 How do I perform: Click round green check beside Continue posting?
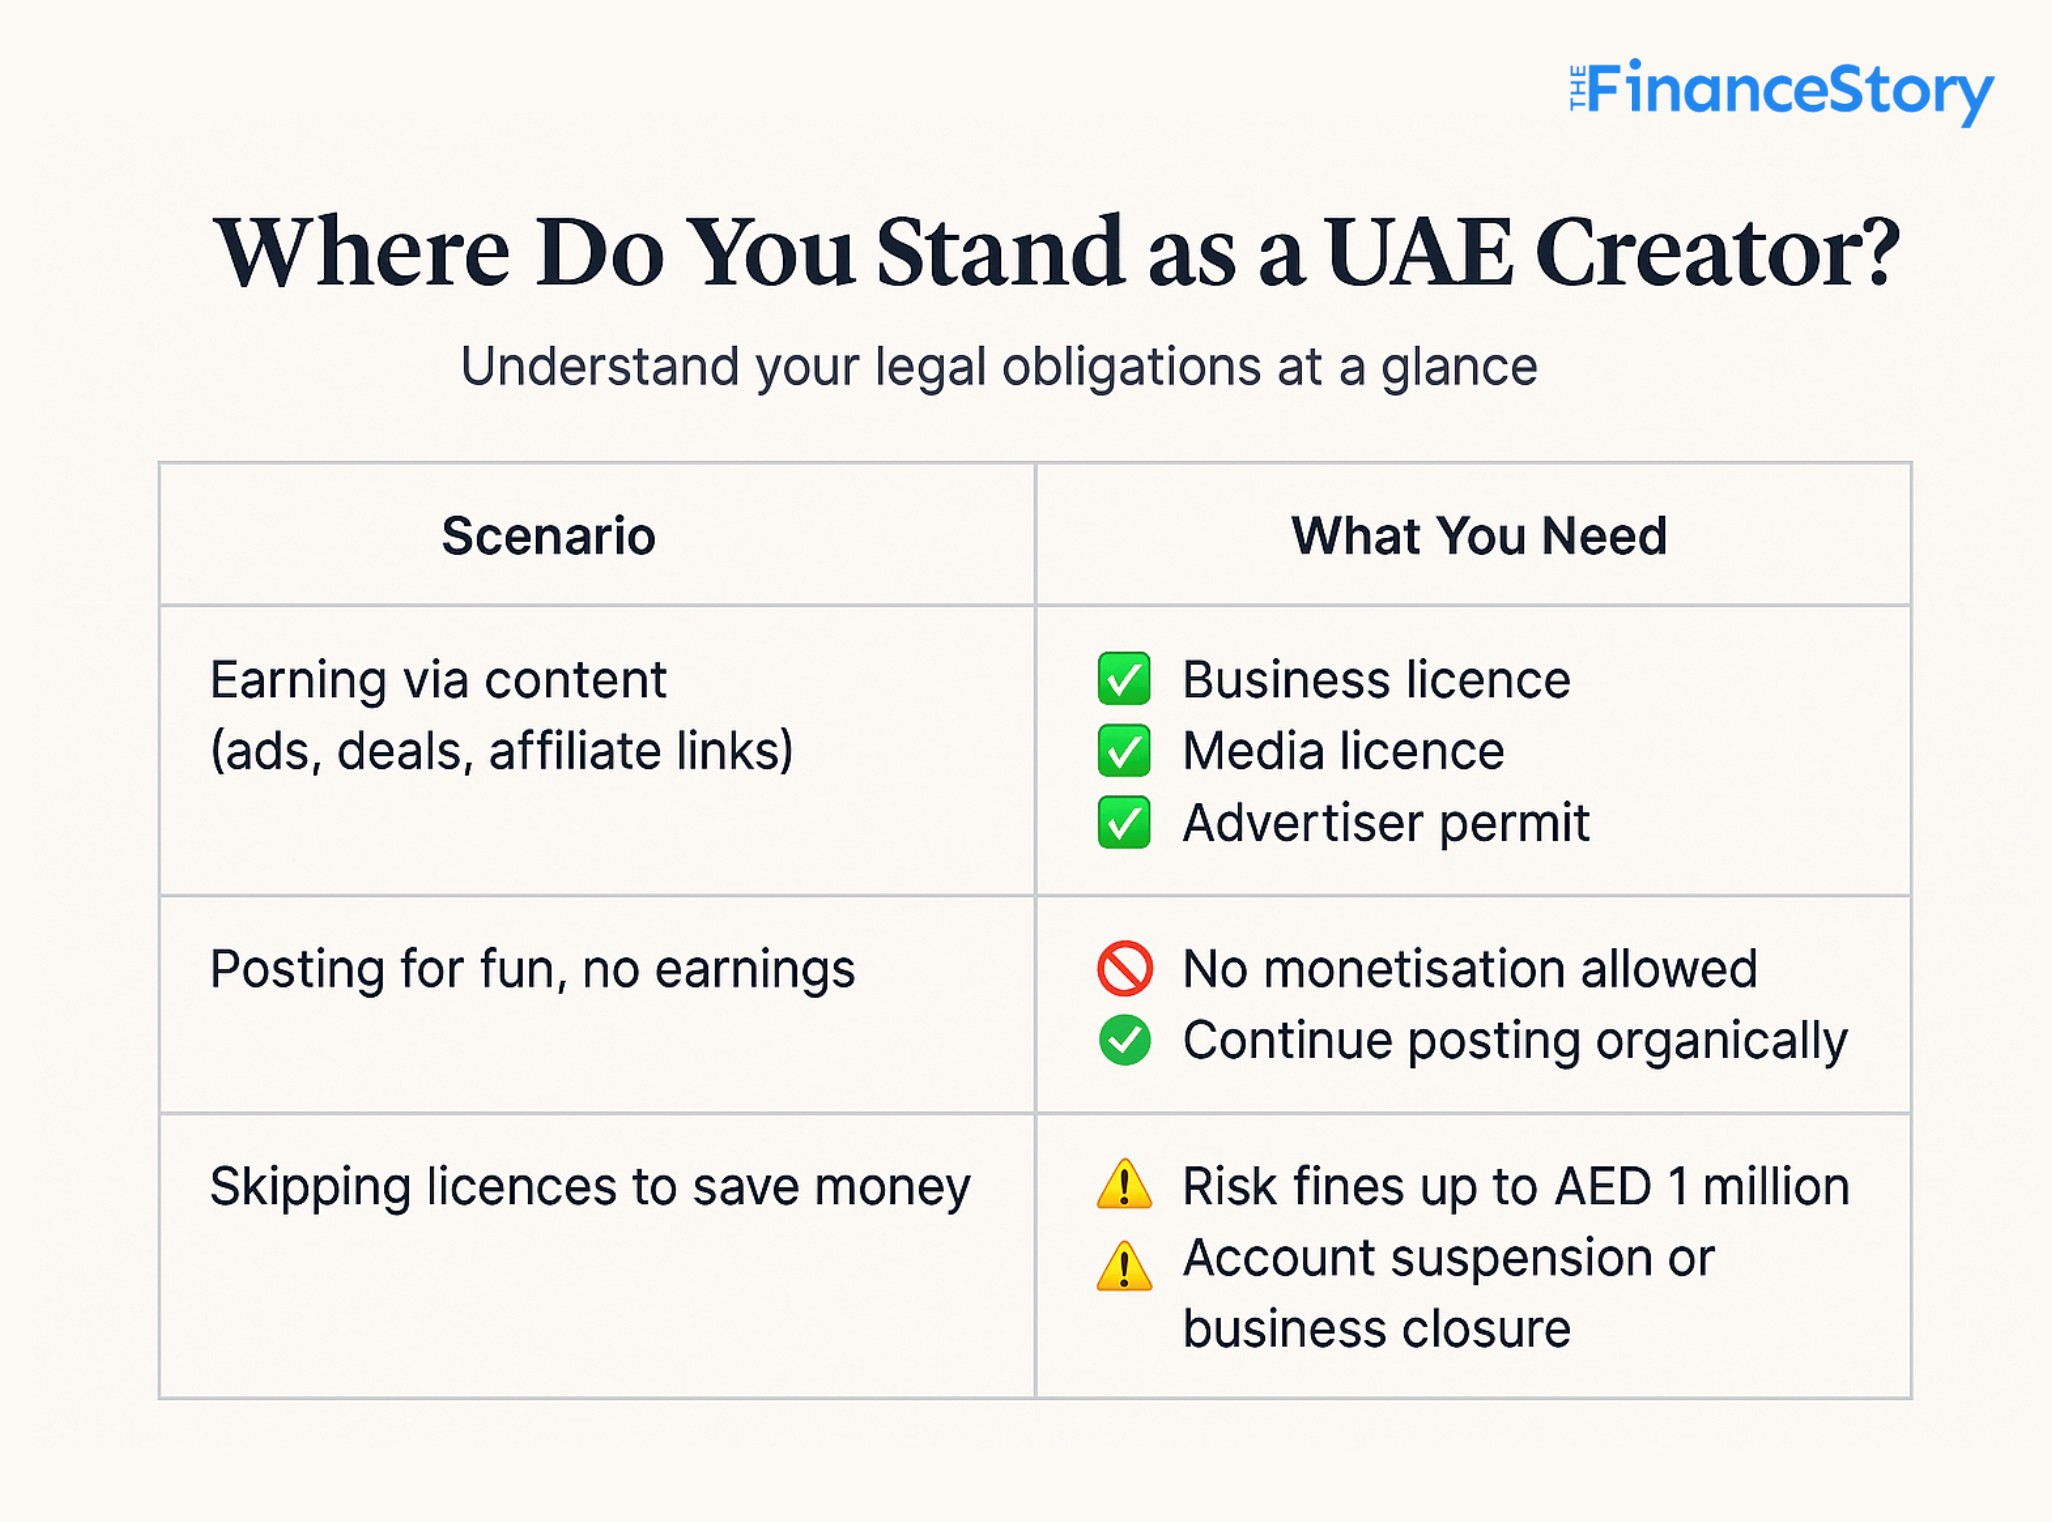point(1125,1040)
